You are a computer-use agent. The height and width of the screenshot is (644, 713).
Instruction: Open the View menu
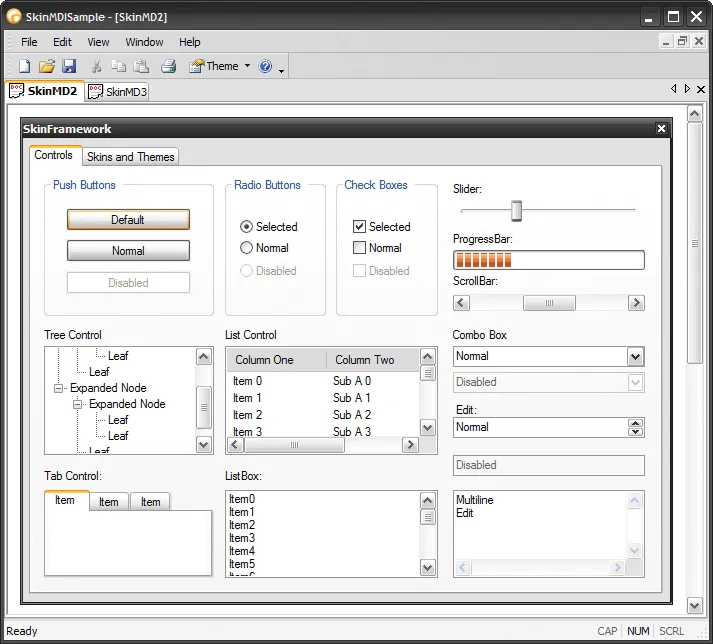[x=98, y=42]
